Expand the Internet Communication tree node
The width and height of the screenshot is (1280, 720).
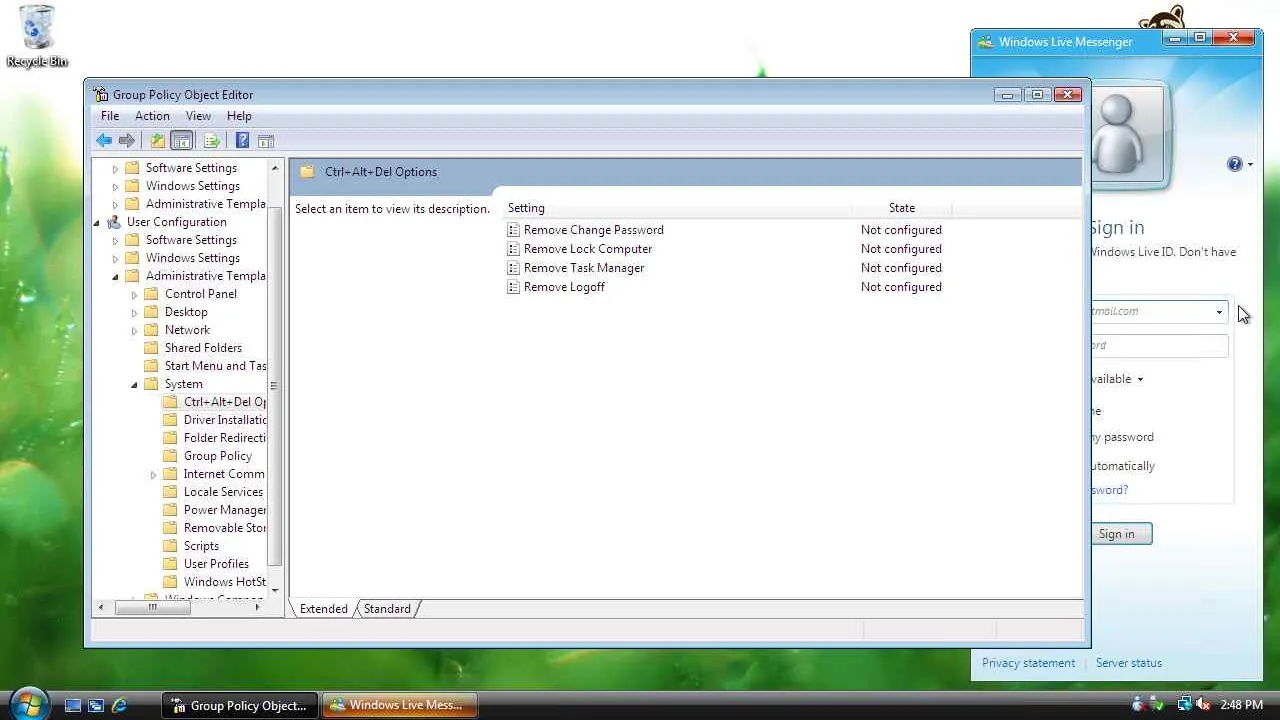pyautogui.click(x=153, y=474)
